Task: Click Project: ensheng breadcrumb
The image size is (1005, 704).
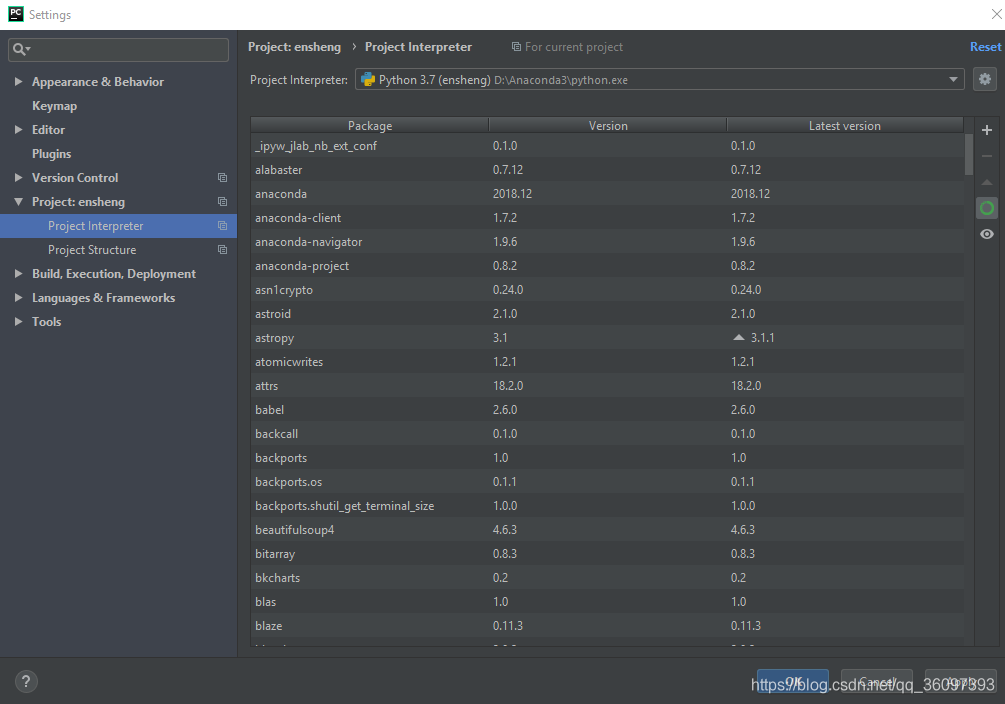Action: coord(294,47)
